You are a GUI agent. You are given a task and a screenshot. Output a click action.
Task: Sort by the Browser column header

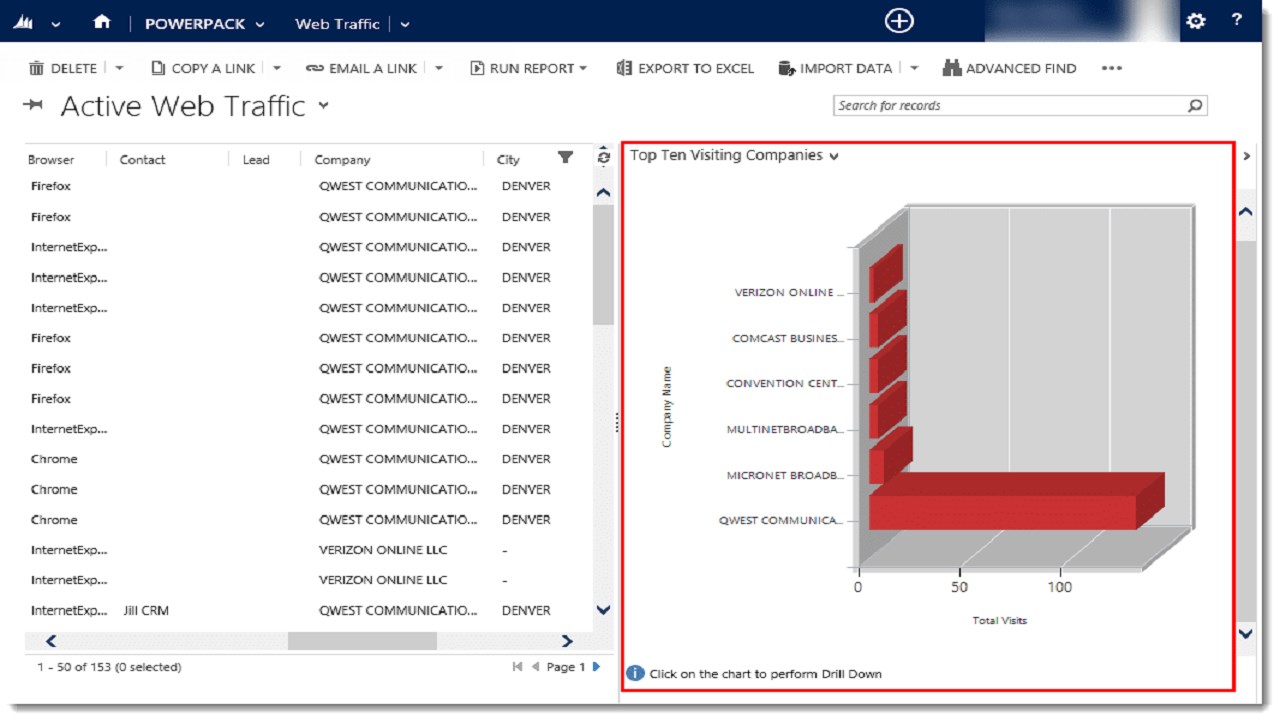click(x=51, y=159)
